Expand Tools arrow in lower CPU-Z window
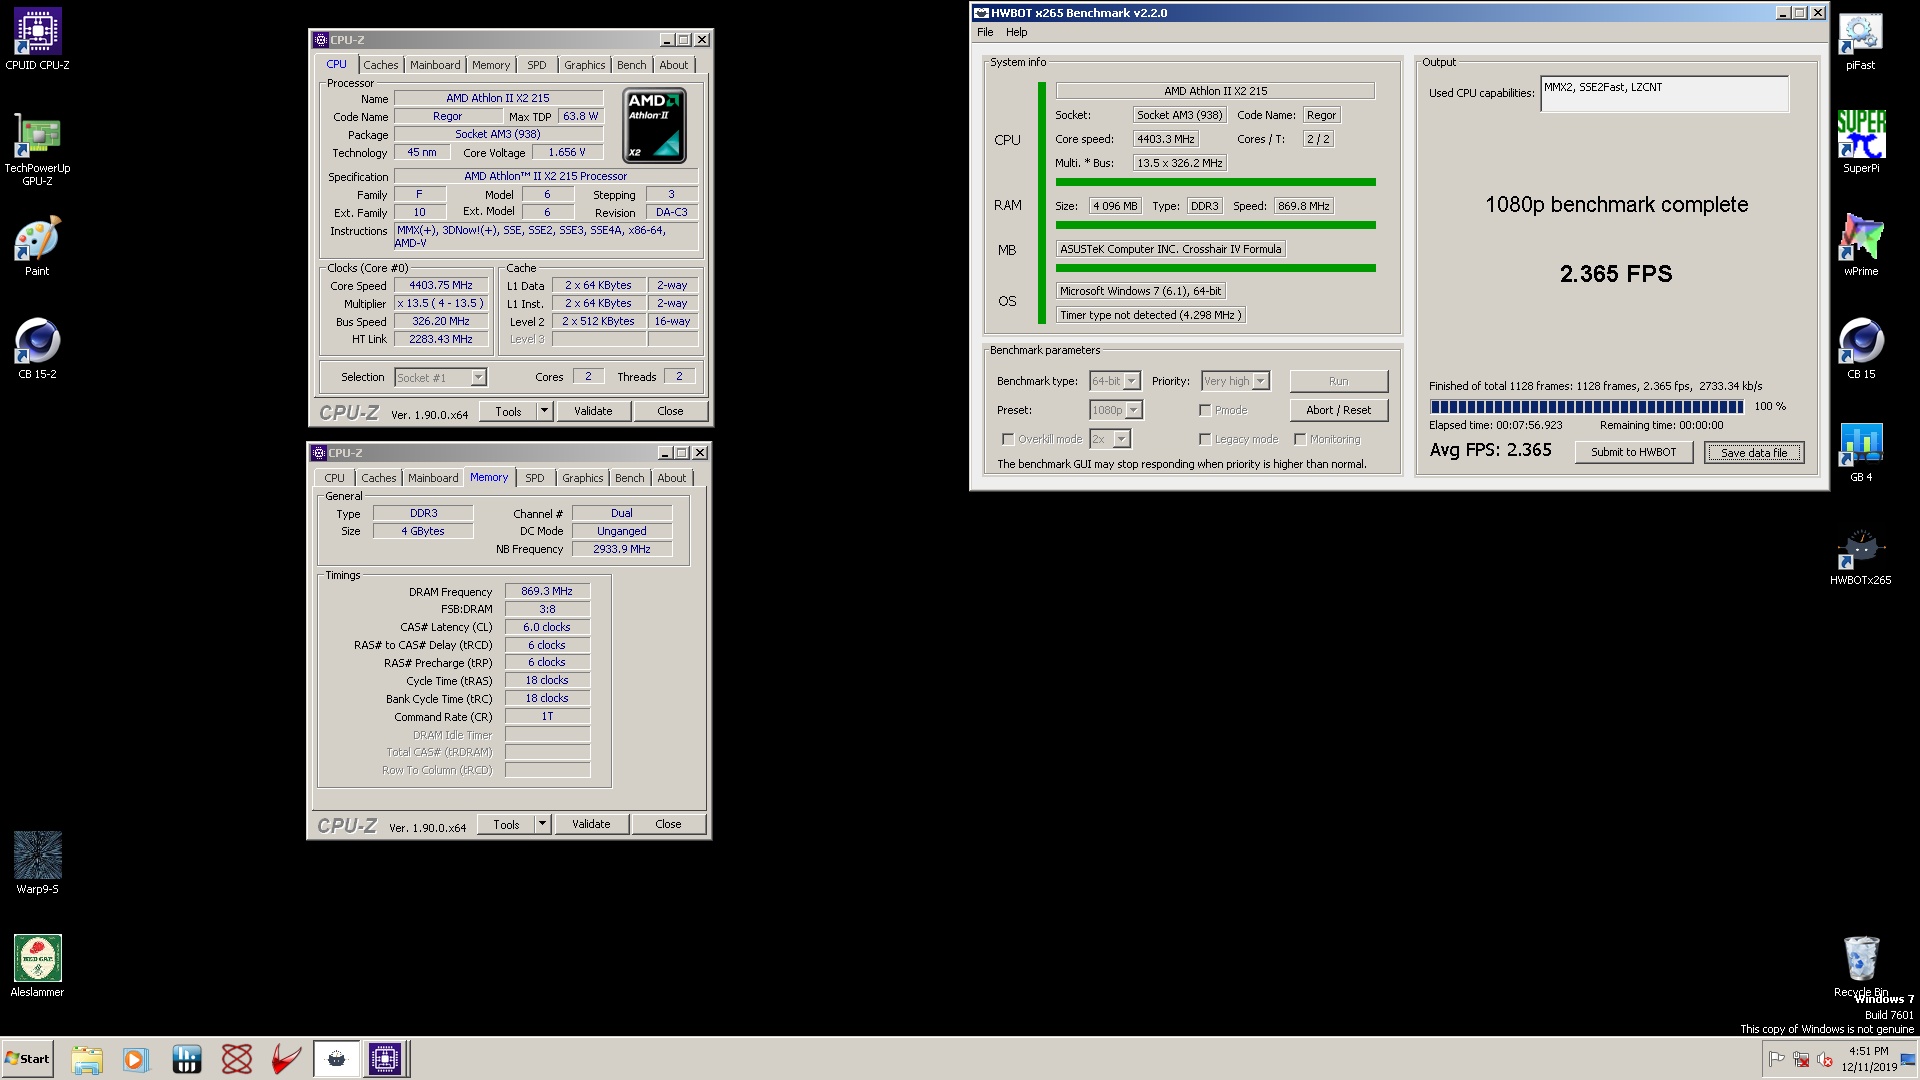Screen dimensions: 1920x1080 542,824
